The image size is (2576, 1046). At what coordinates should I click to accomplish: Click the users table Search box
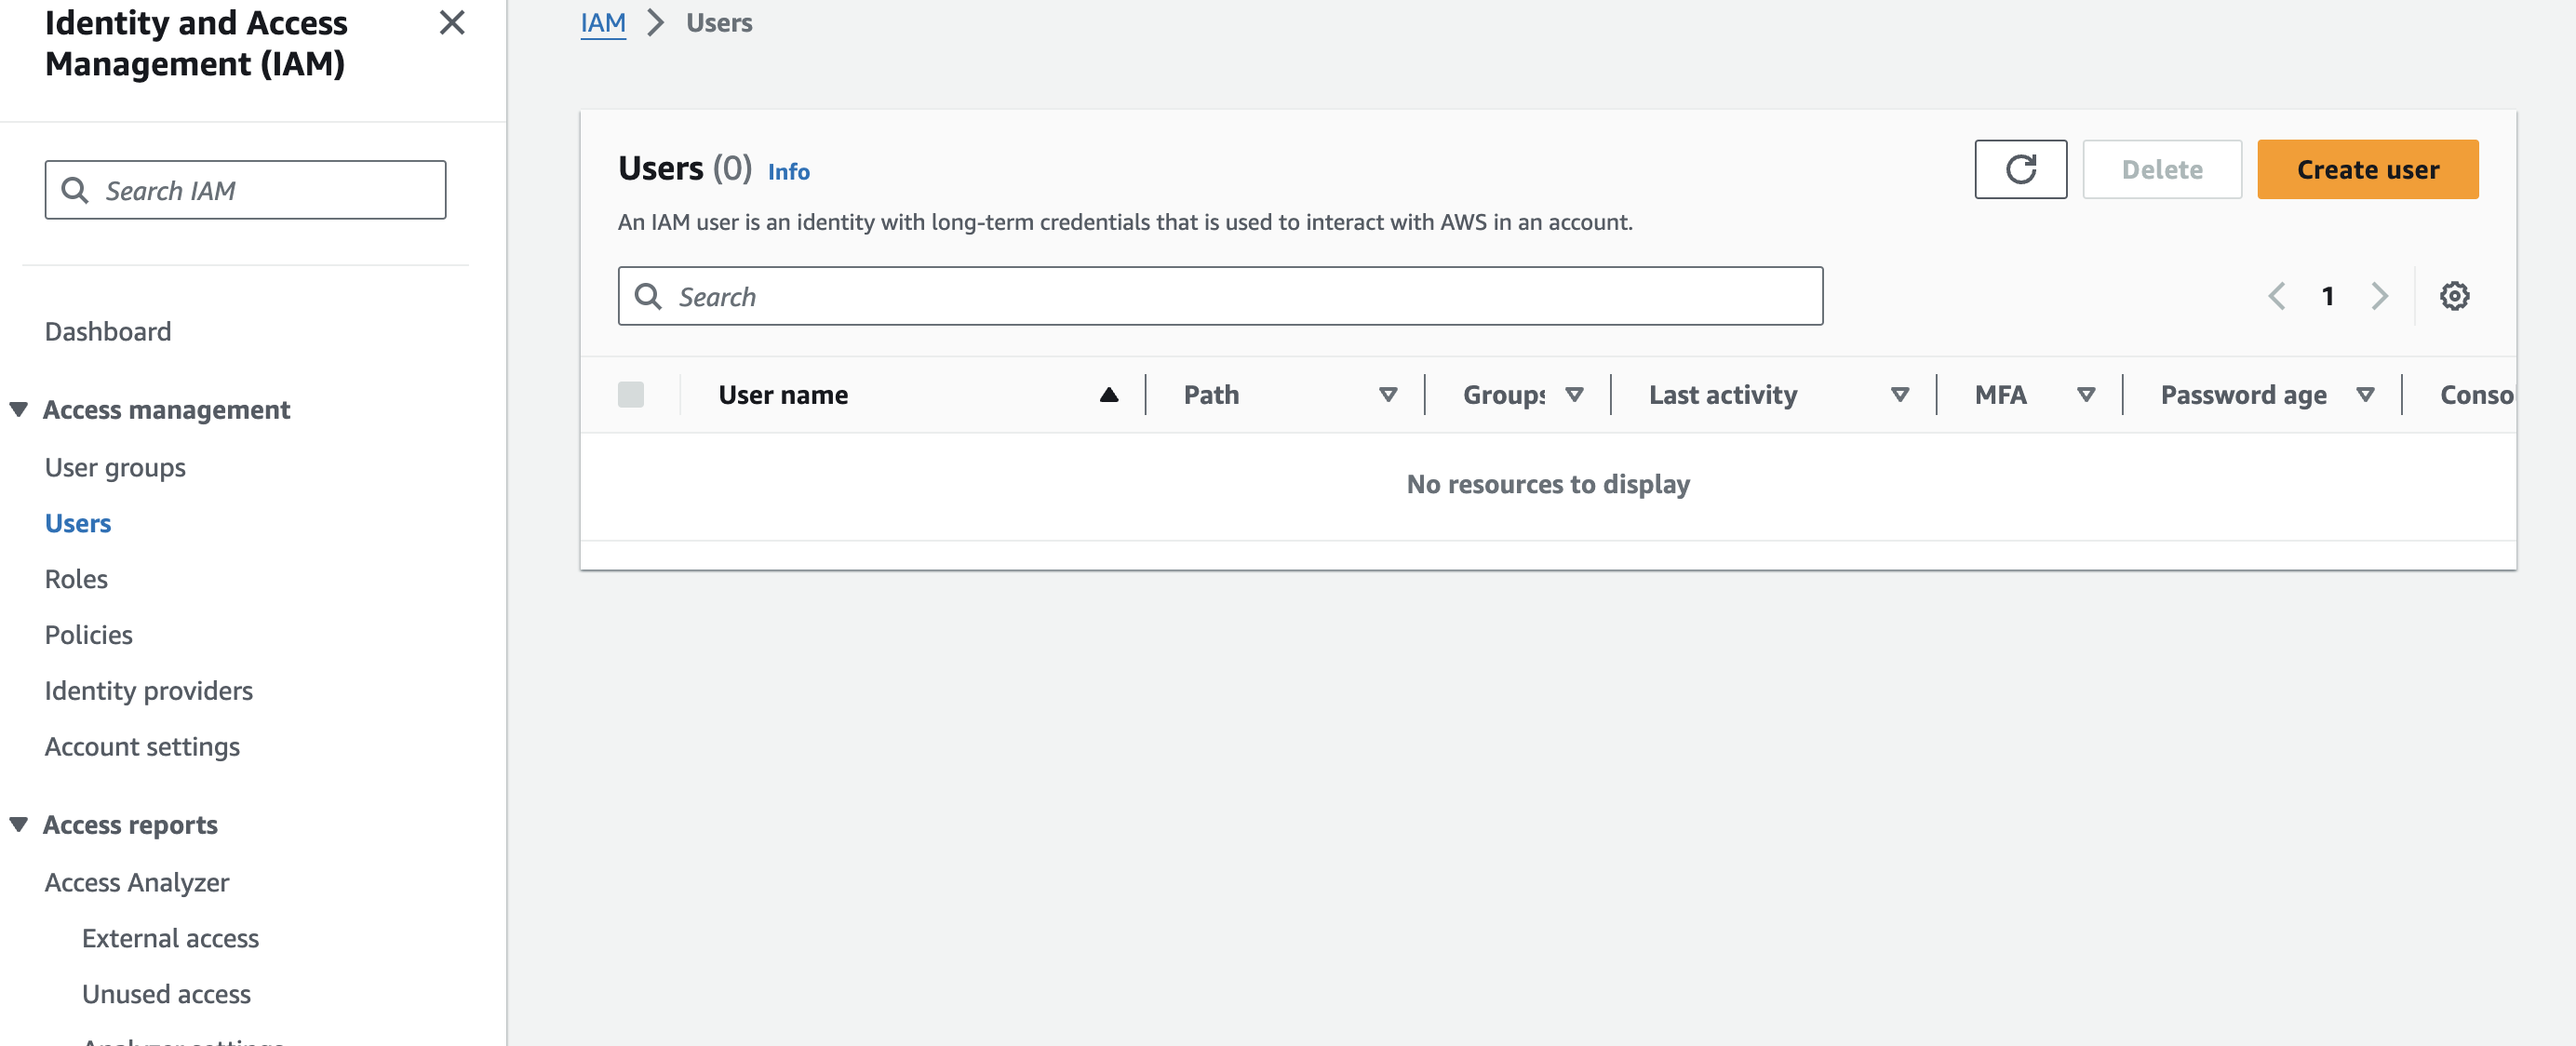(x=1220, y=296)
